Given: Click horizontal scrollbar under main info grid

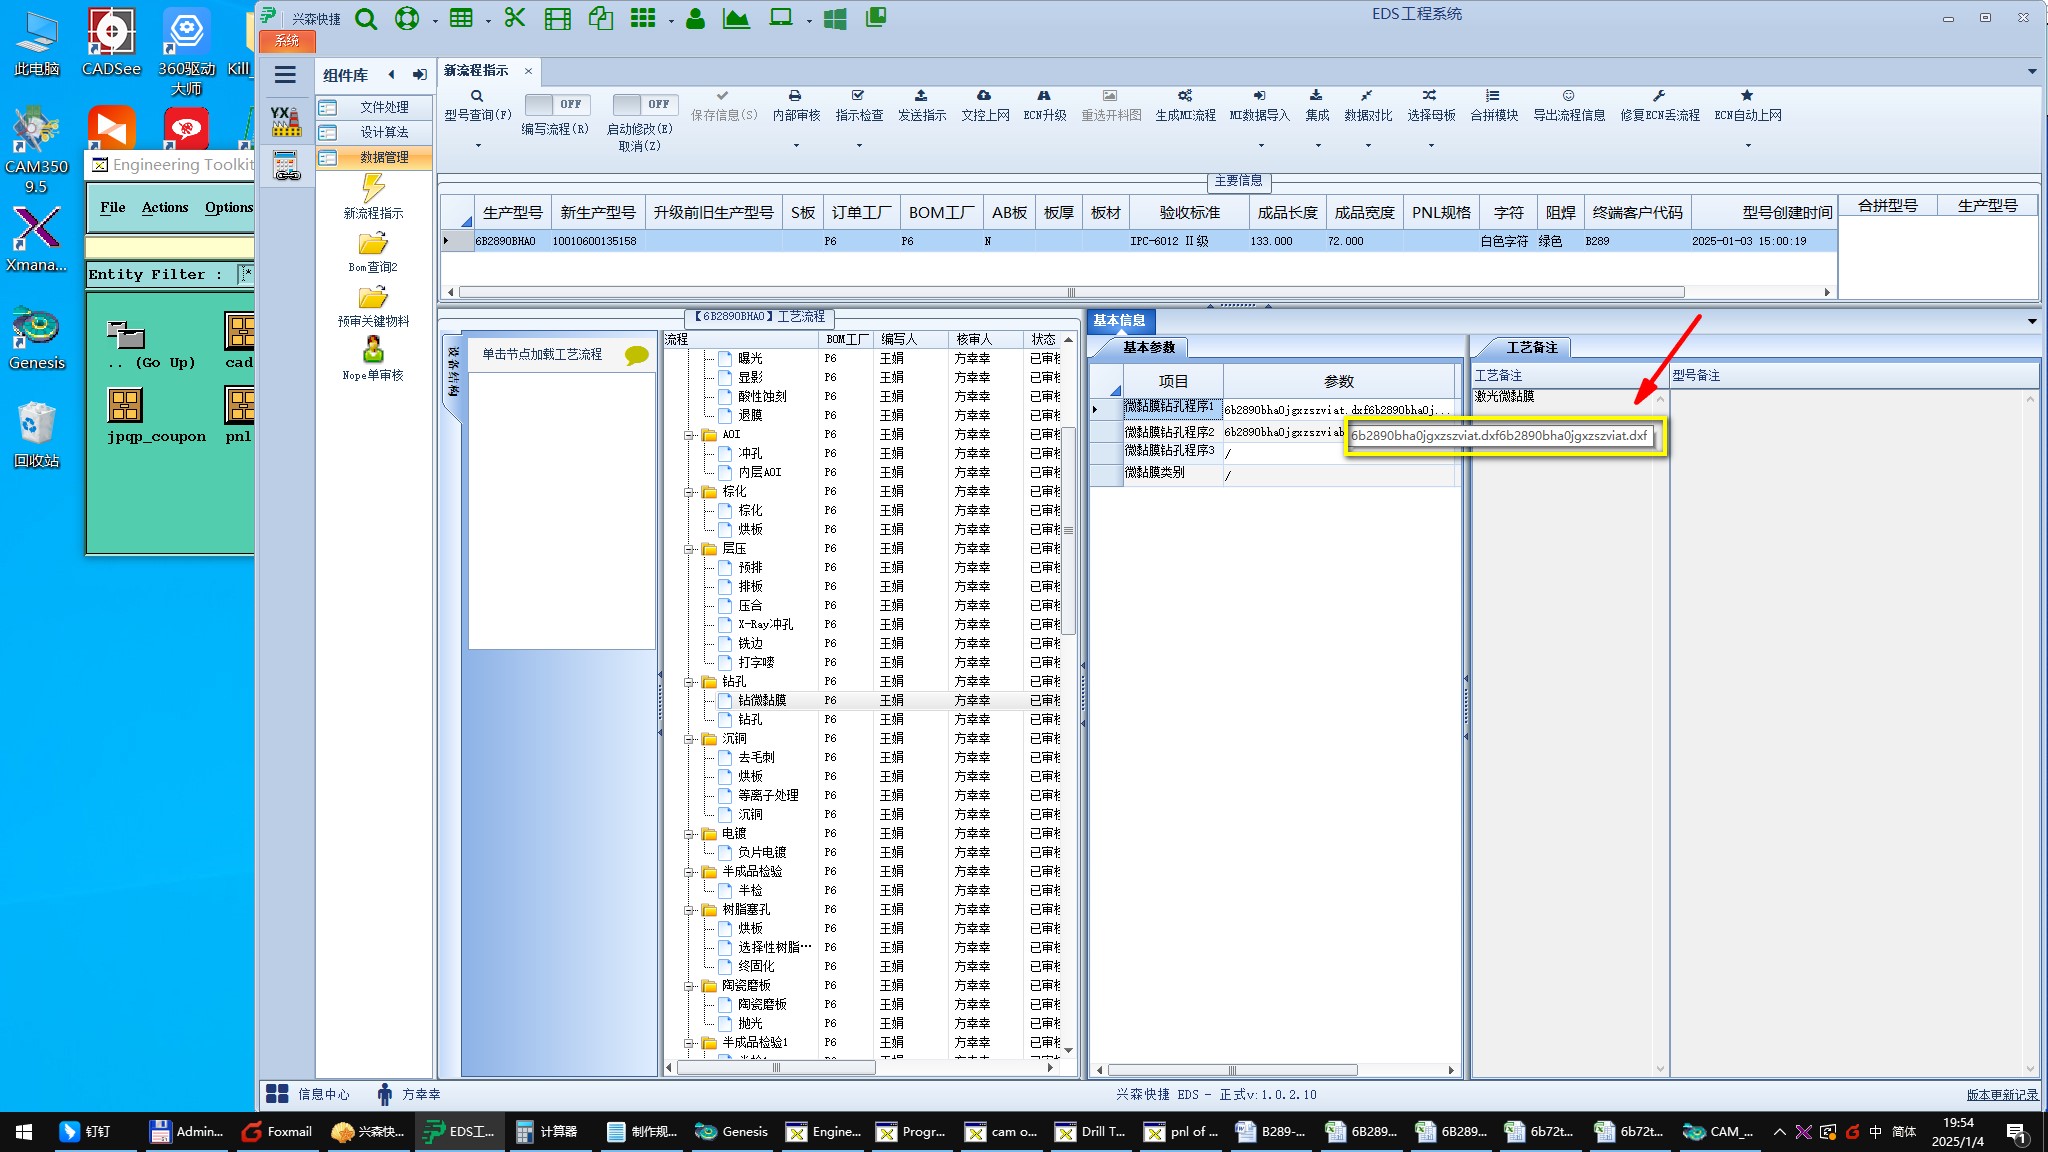Looking at the screenshot, I should pos(1070,292).
